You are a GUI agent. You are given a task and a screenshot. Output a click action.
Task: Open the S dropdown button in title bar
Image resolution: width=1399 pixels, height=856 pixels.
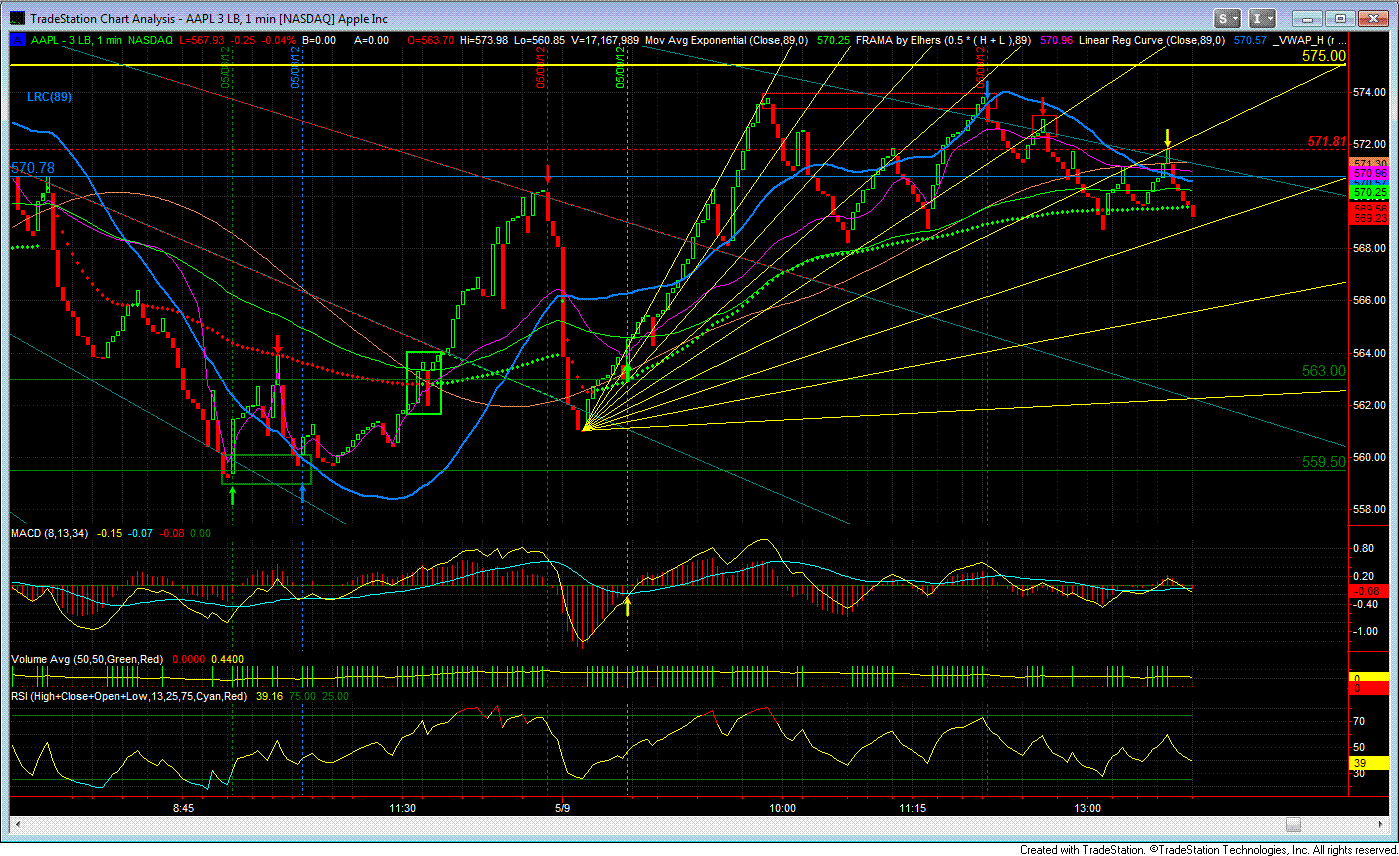1228,18
